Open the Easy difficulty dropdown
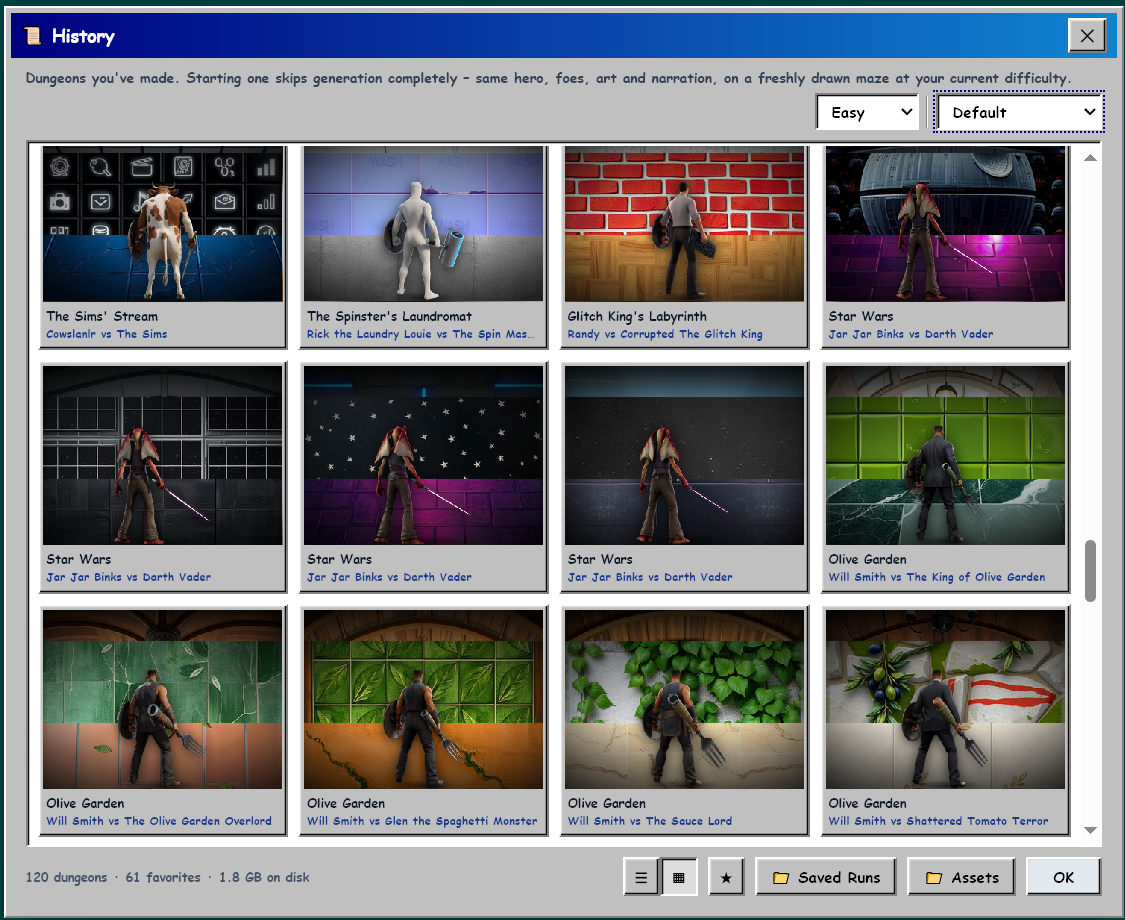1125x920 pixels. coord(867,113)
